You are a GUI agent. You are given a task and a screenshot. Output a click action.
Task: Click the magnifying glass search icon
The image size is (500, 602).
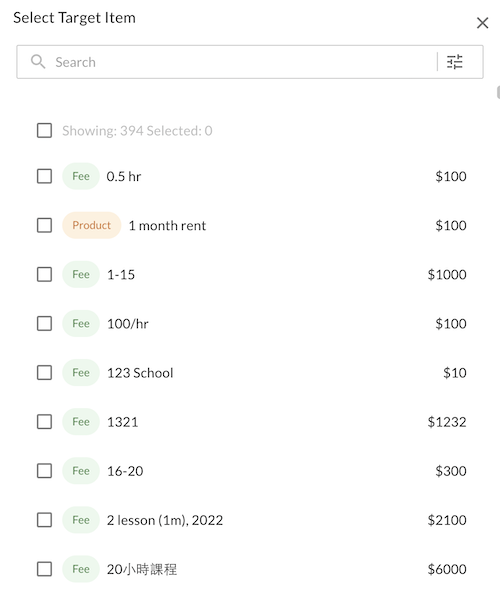pos(38,61)
